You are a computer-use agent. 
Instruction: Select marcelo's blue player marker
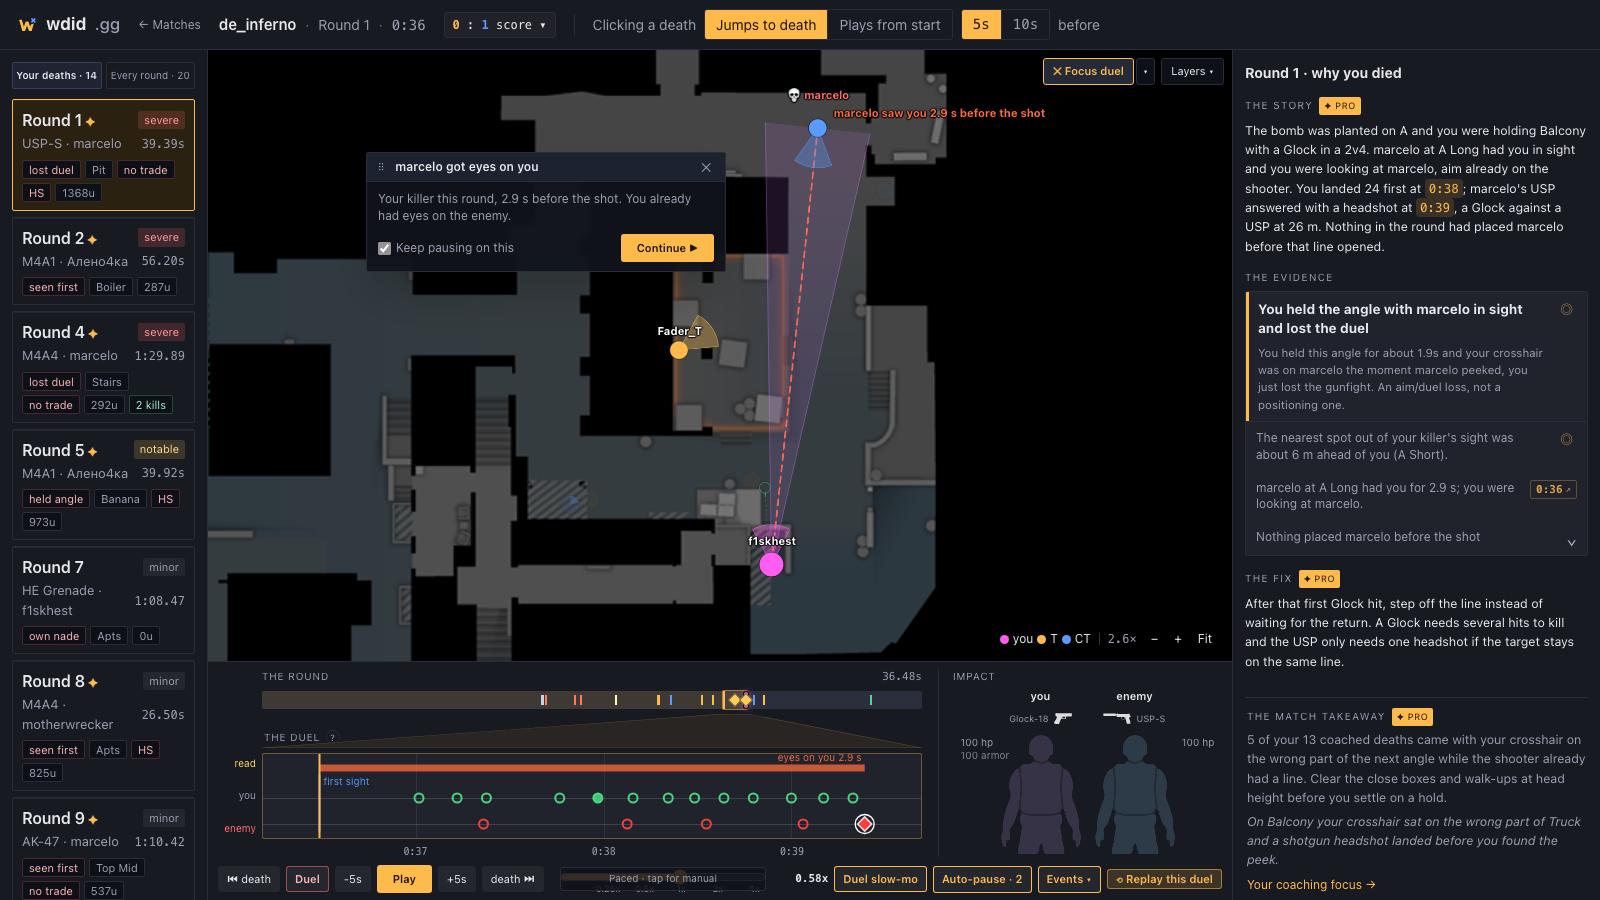(818, 128)
